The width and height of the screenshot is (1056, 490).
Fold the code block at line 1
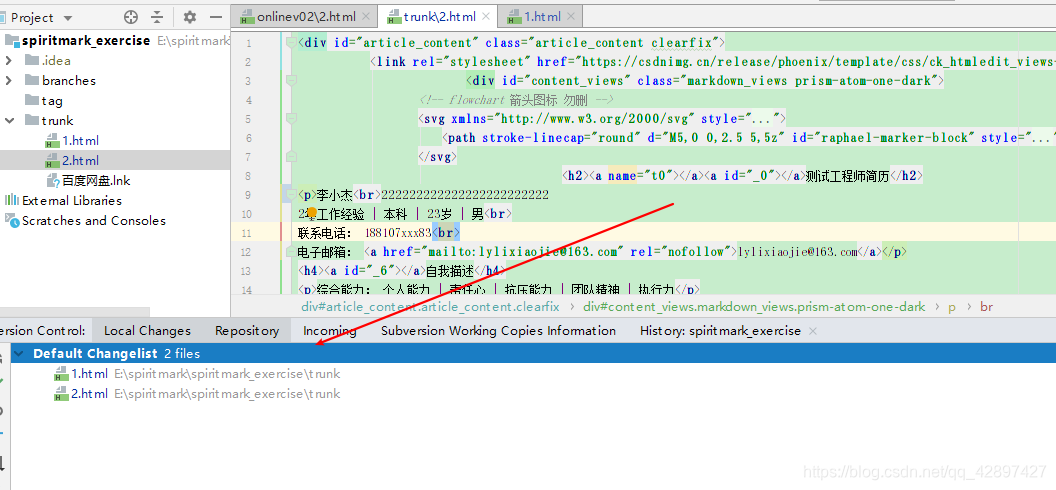click(292, 43)
